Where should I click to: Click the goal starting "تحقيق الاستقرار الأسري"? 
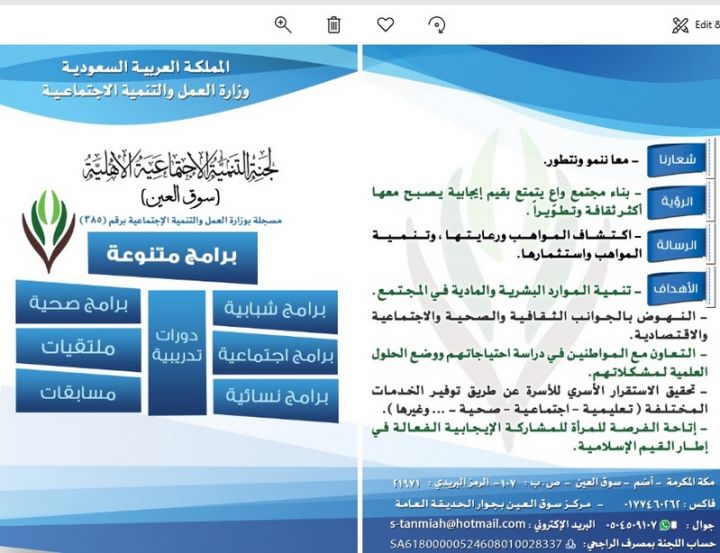tap(540, 399)
